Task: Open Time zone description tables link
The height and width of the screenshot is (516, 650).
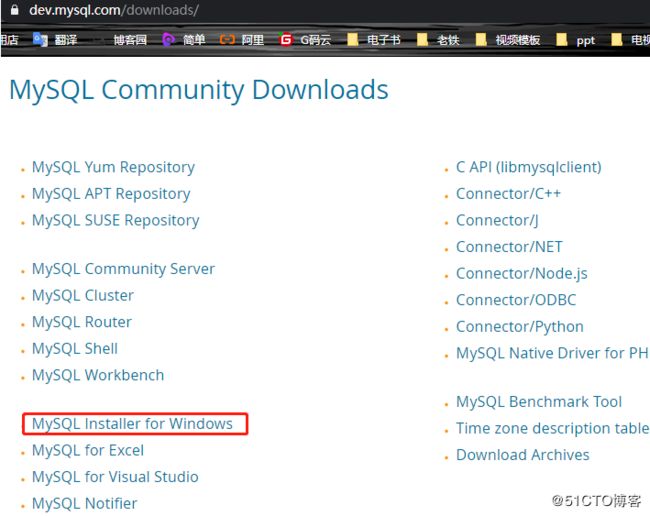Action: 553,428
